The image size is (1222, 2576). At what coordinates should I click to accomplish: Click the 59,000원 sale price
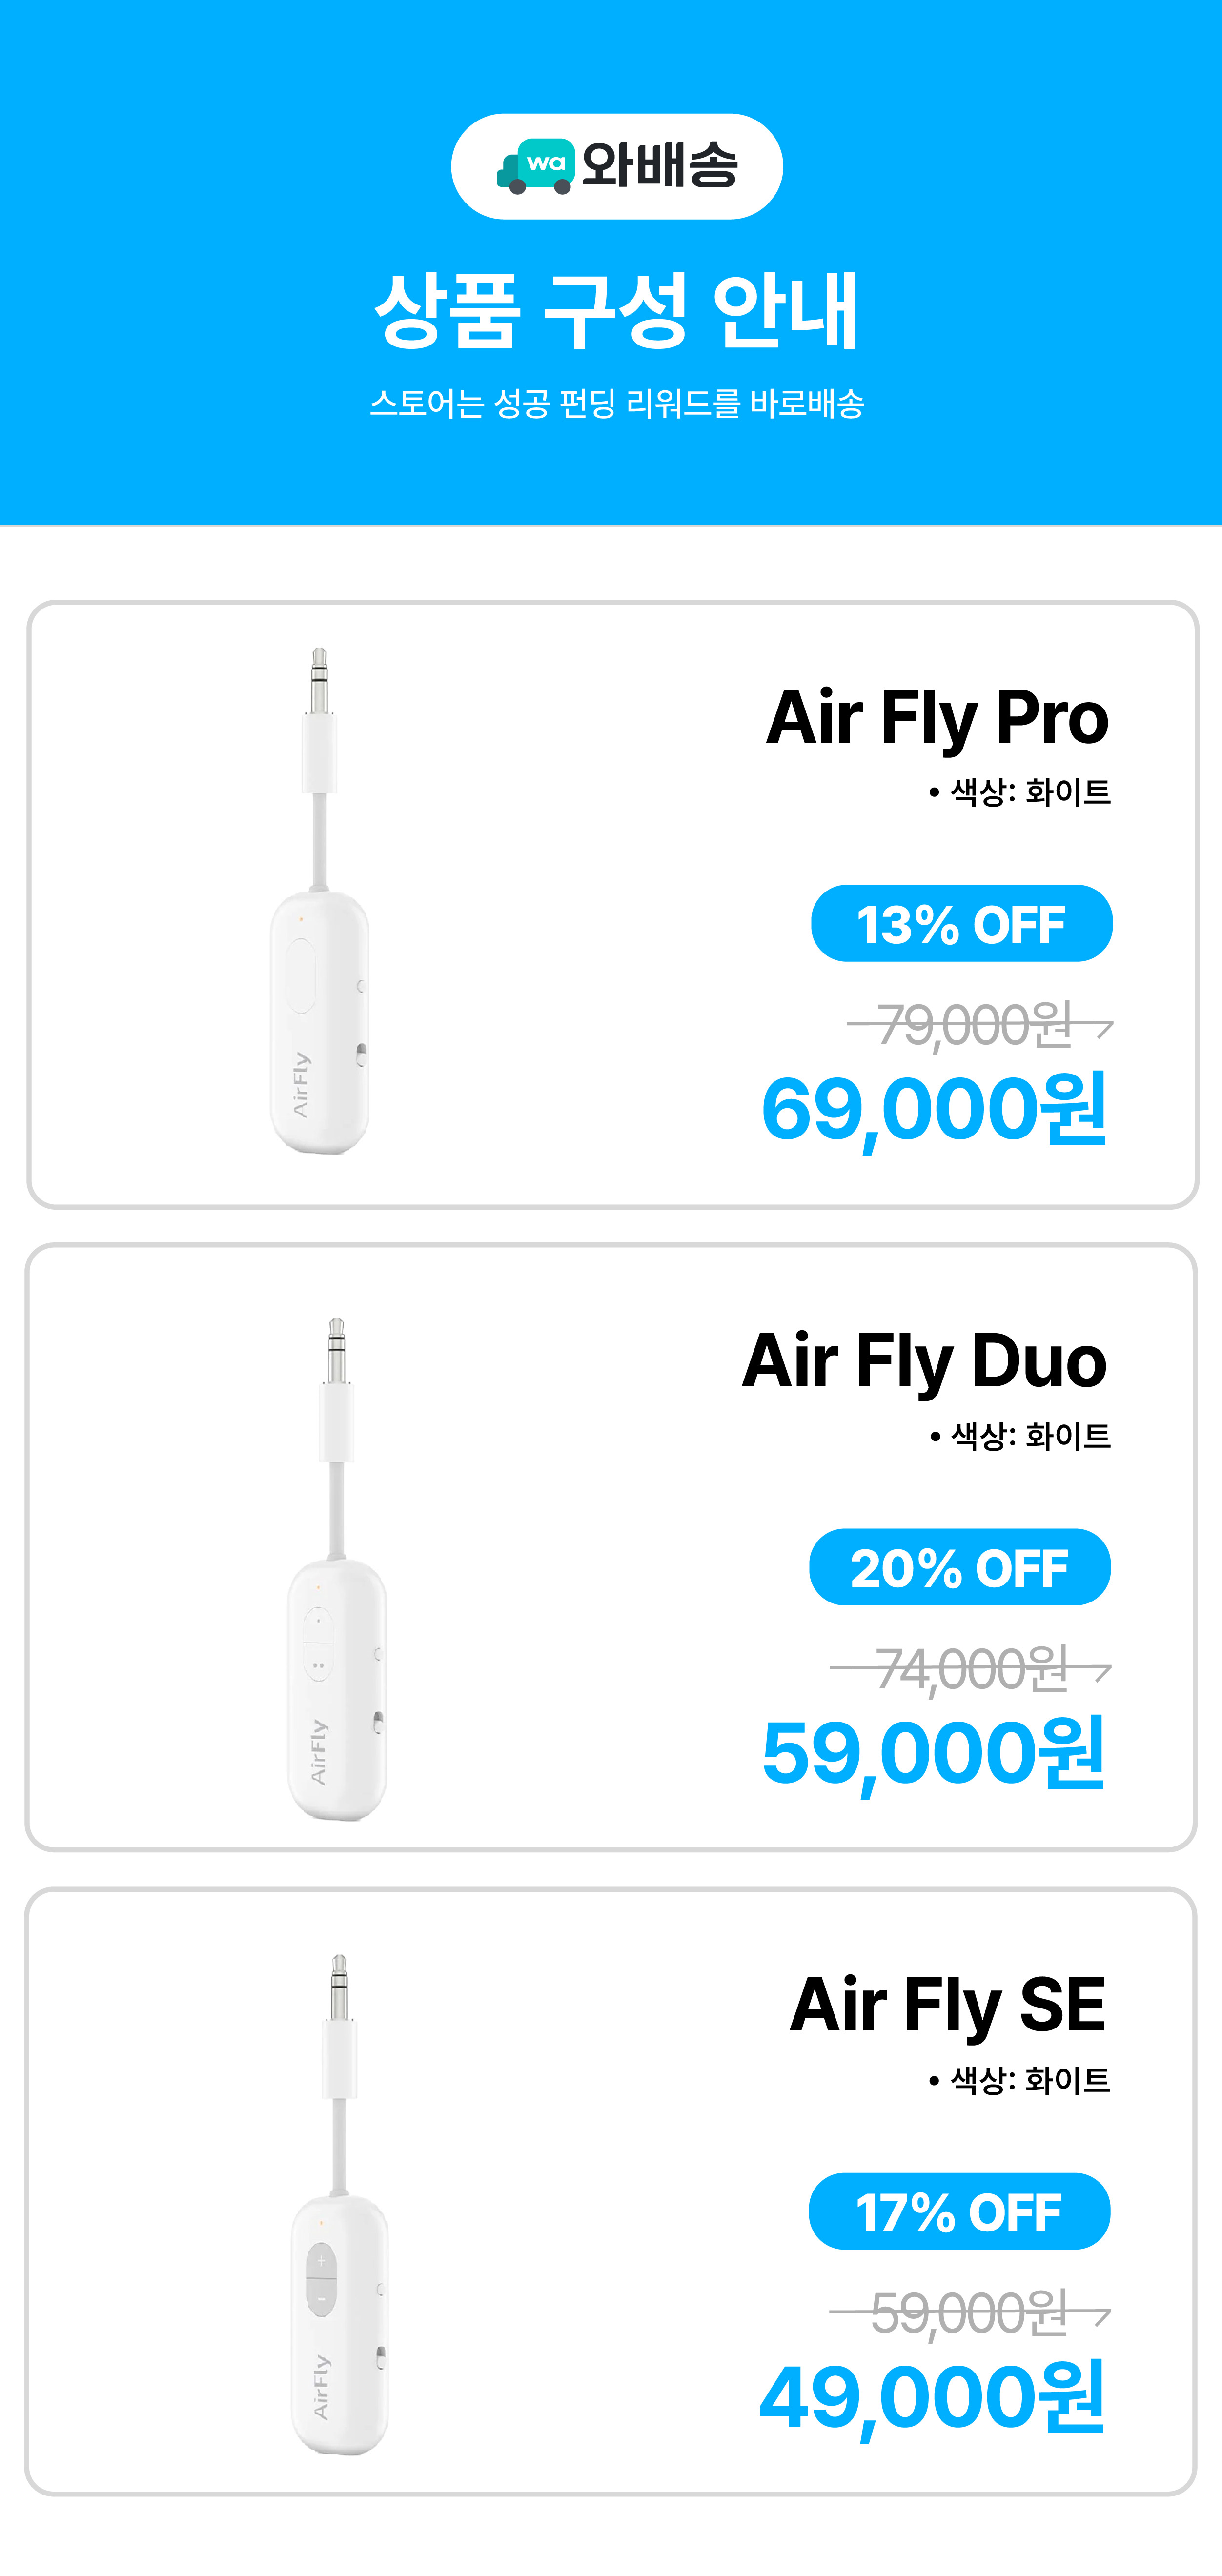(934, 1752)
